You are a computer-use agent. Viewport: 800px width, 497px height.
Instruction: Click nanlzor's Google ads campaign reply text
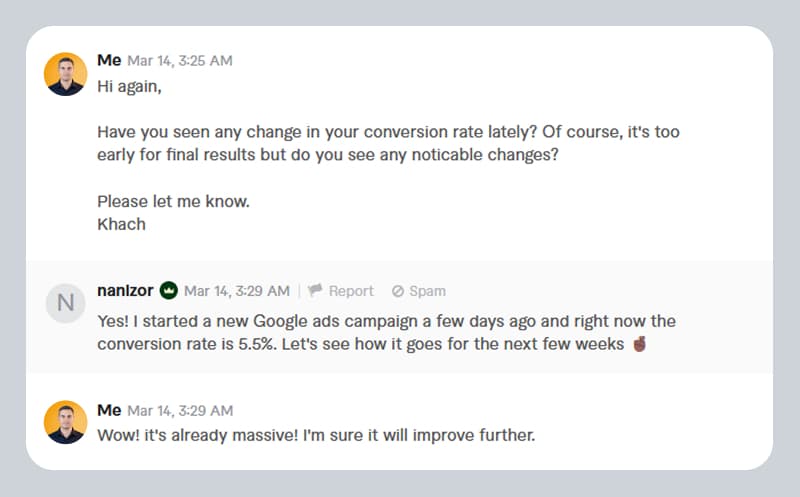pyautogui.click(x=386, y=333)
